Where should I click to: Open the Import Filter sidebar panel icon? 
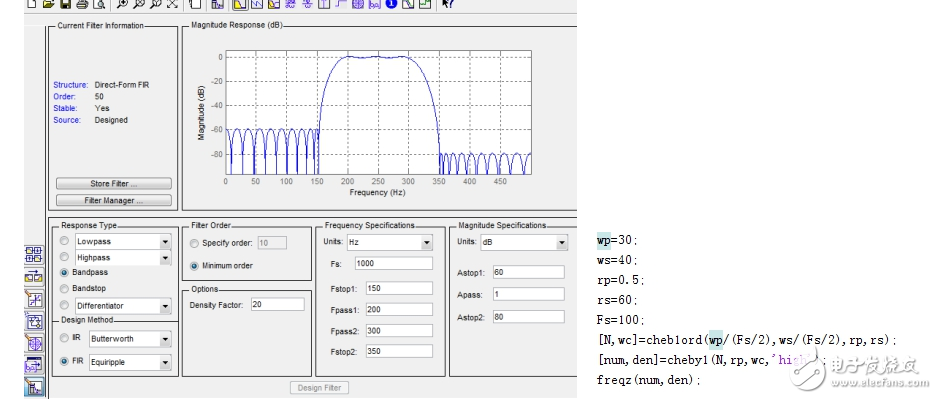(33, 364)
